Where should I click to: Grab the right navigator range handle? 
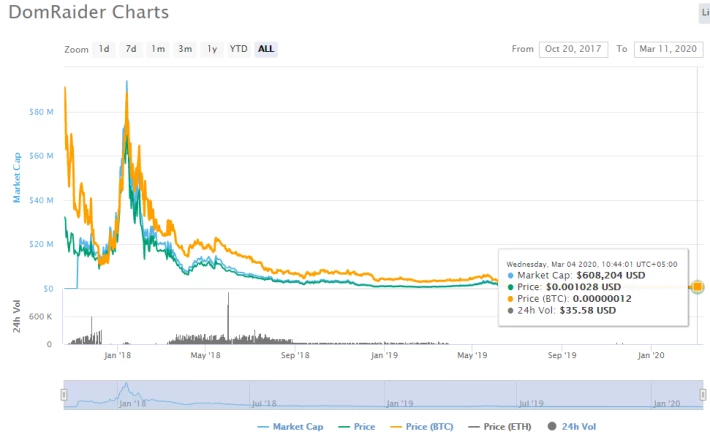[703, 395]
